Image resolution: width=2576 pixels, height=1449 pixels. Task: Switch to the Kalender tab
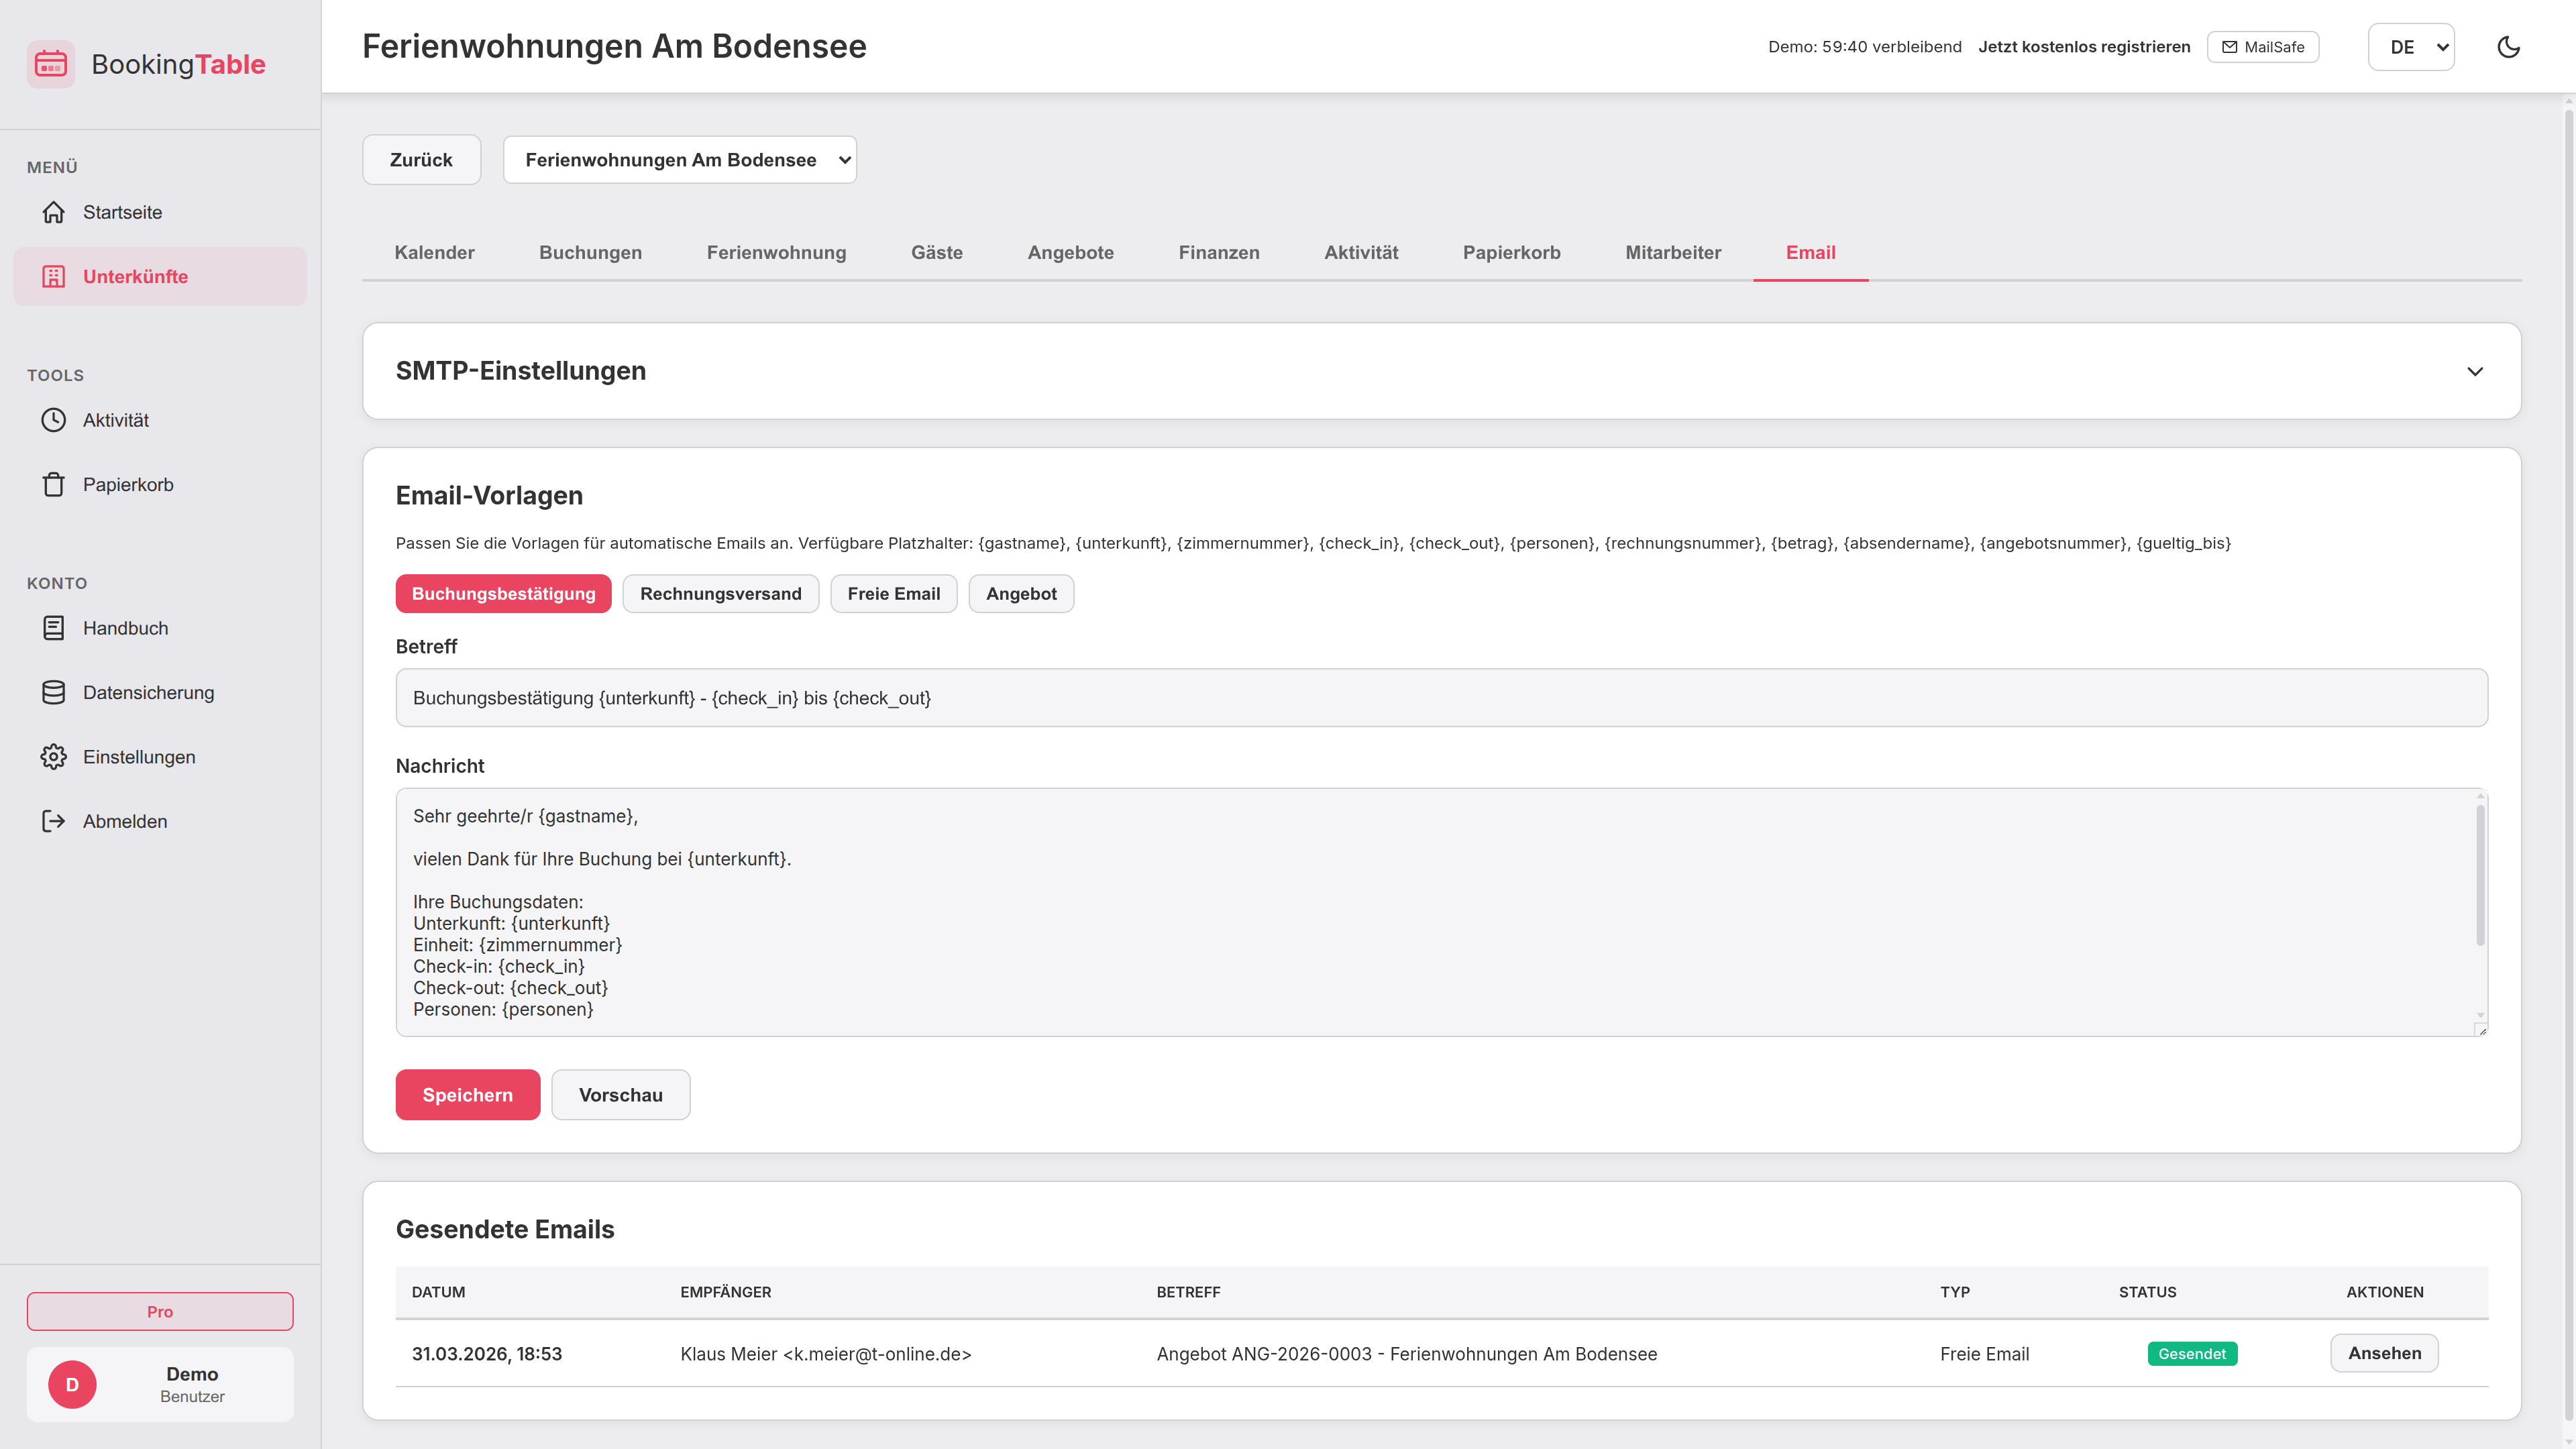coord(434,253)
